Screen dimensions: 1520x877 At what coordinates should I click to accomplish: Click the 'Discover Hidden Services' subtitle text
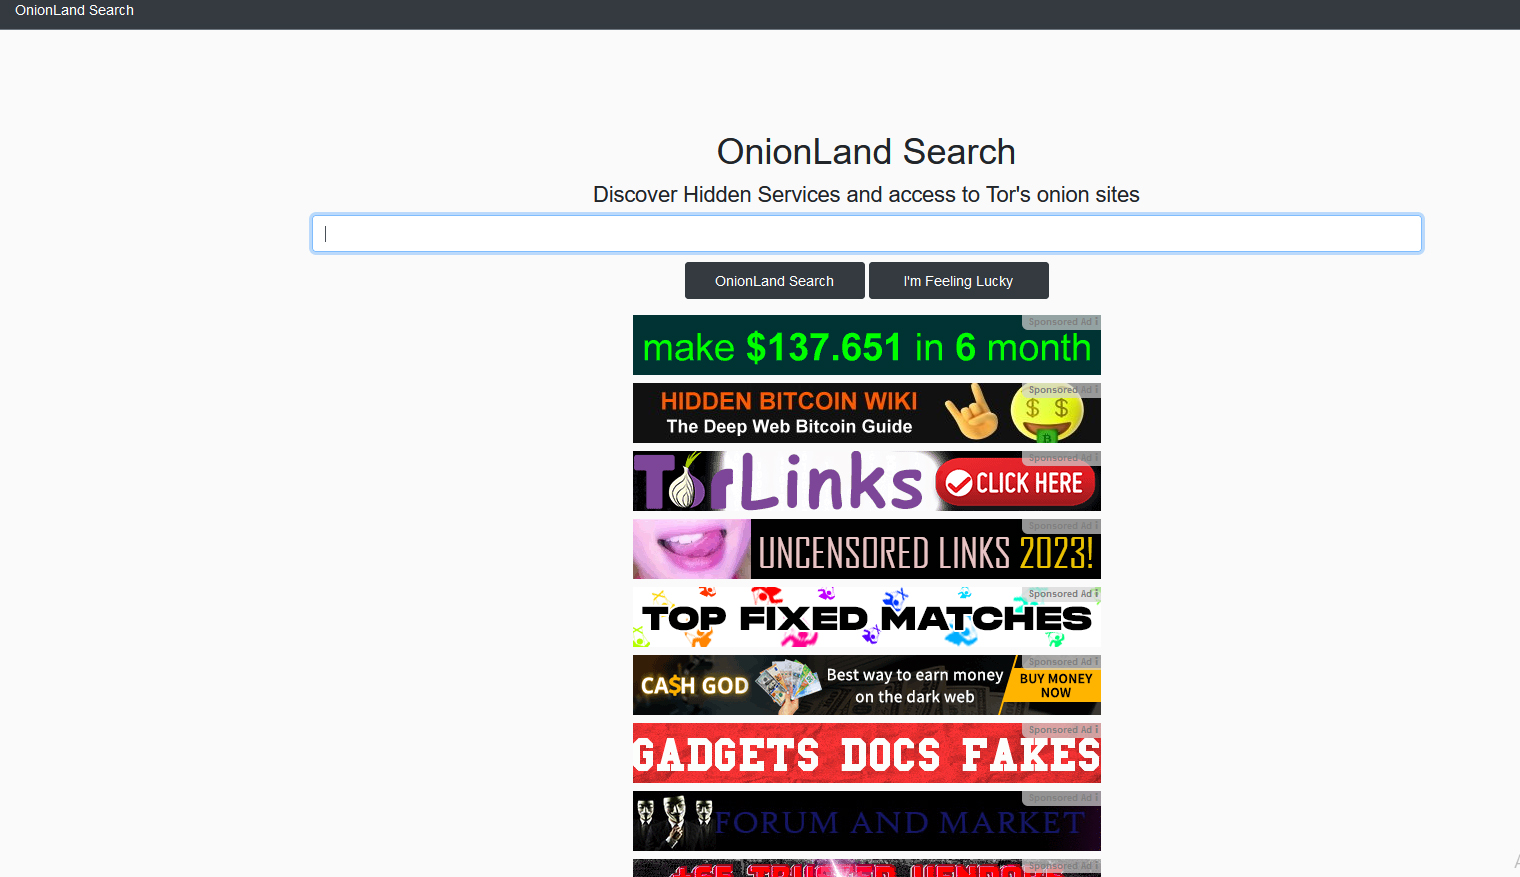tap(866, 194)
